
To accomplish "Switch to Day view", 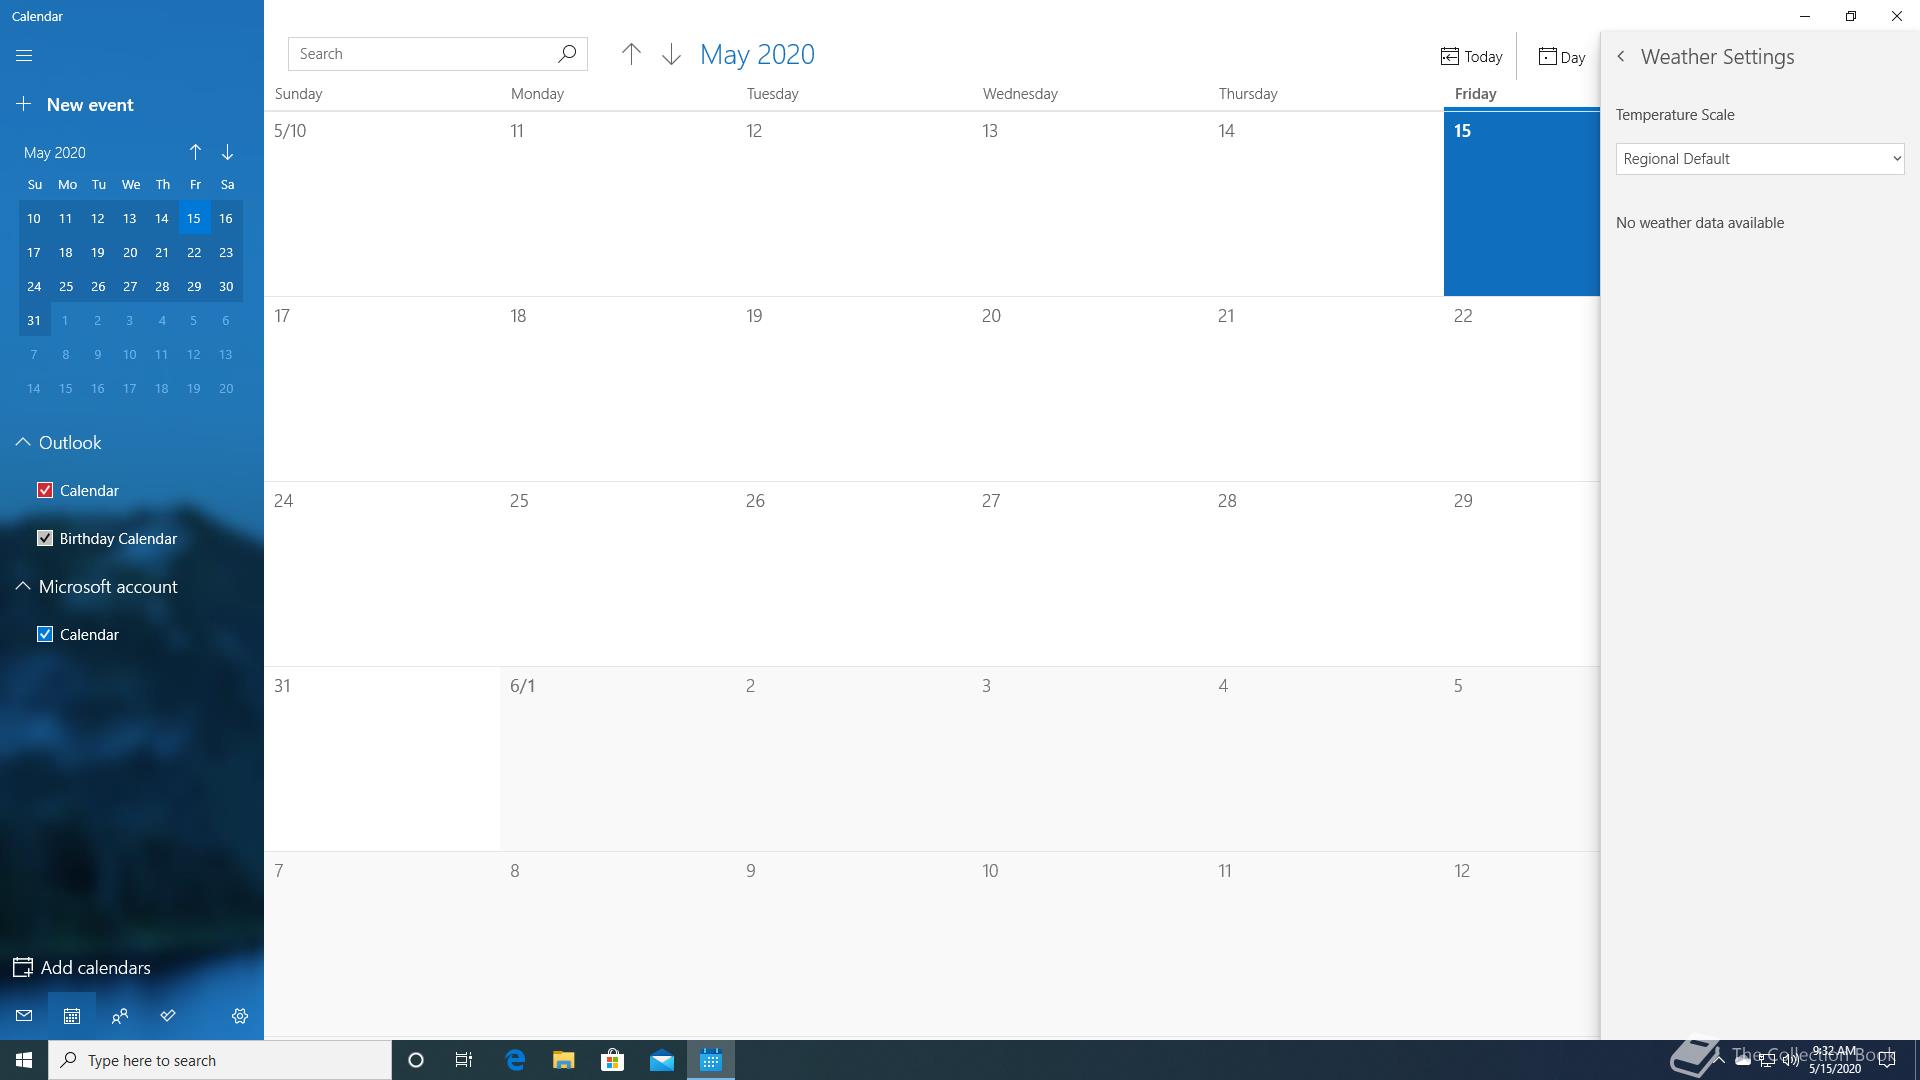I will coord(1561,57).
